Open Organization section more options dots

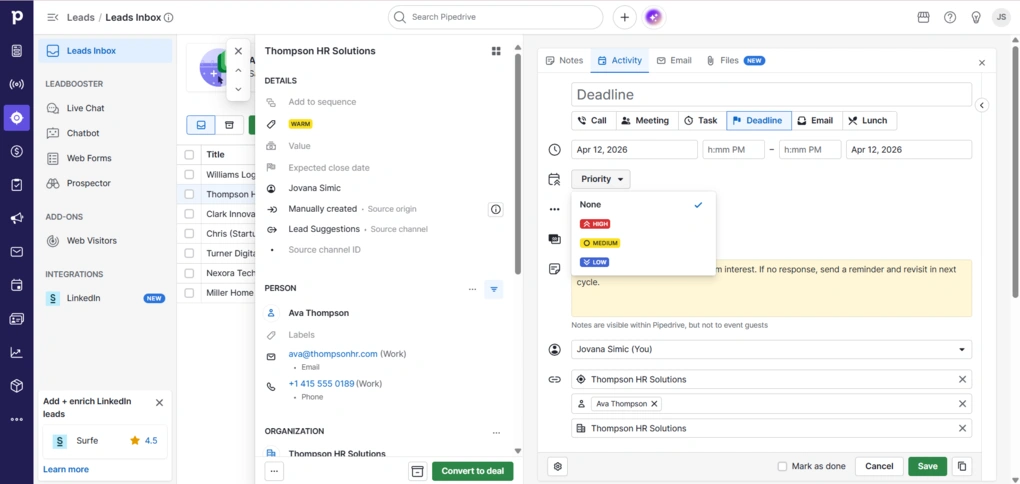[x=496, y=432]
